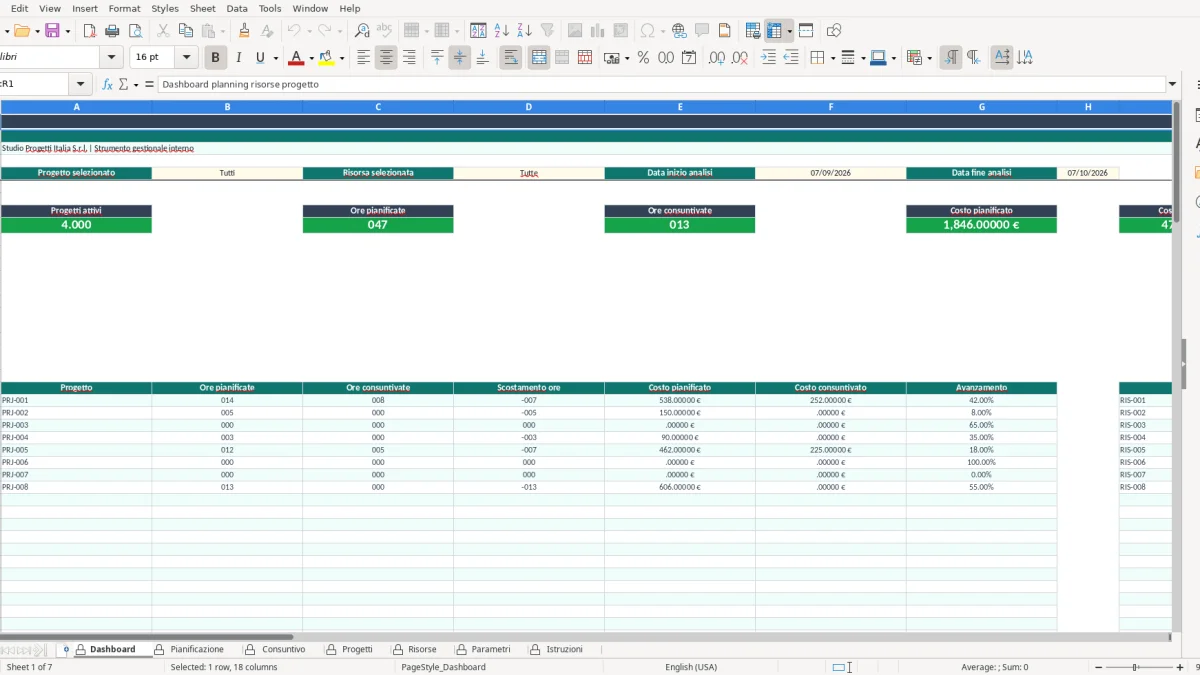The height and width of the screenshot is (675, 1200).
Task: Insert hyperlink with the globe icon
Action: 679,31
